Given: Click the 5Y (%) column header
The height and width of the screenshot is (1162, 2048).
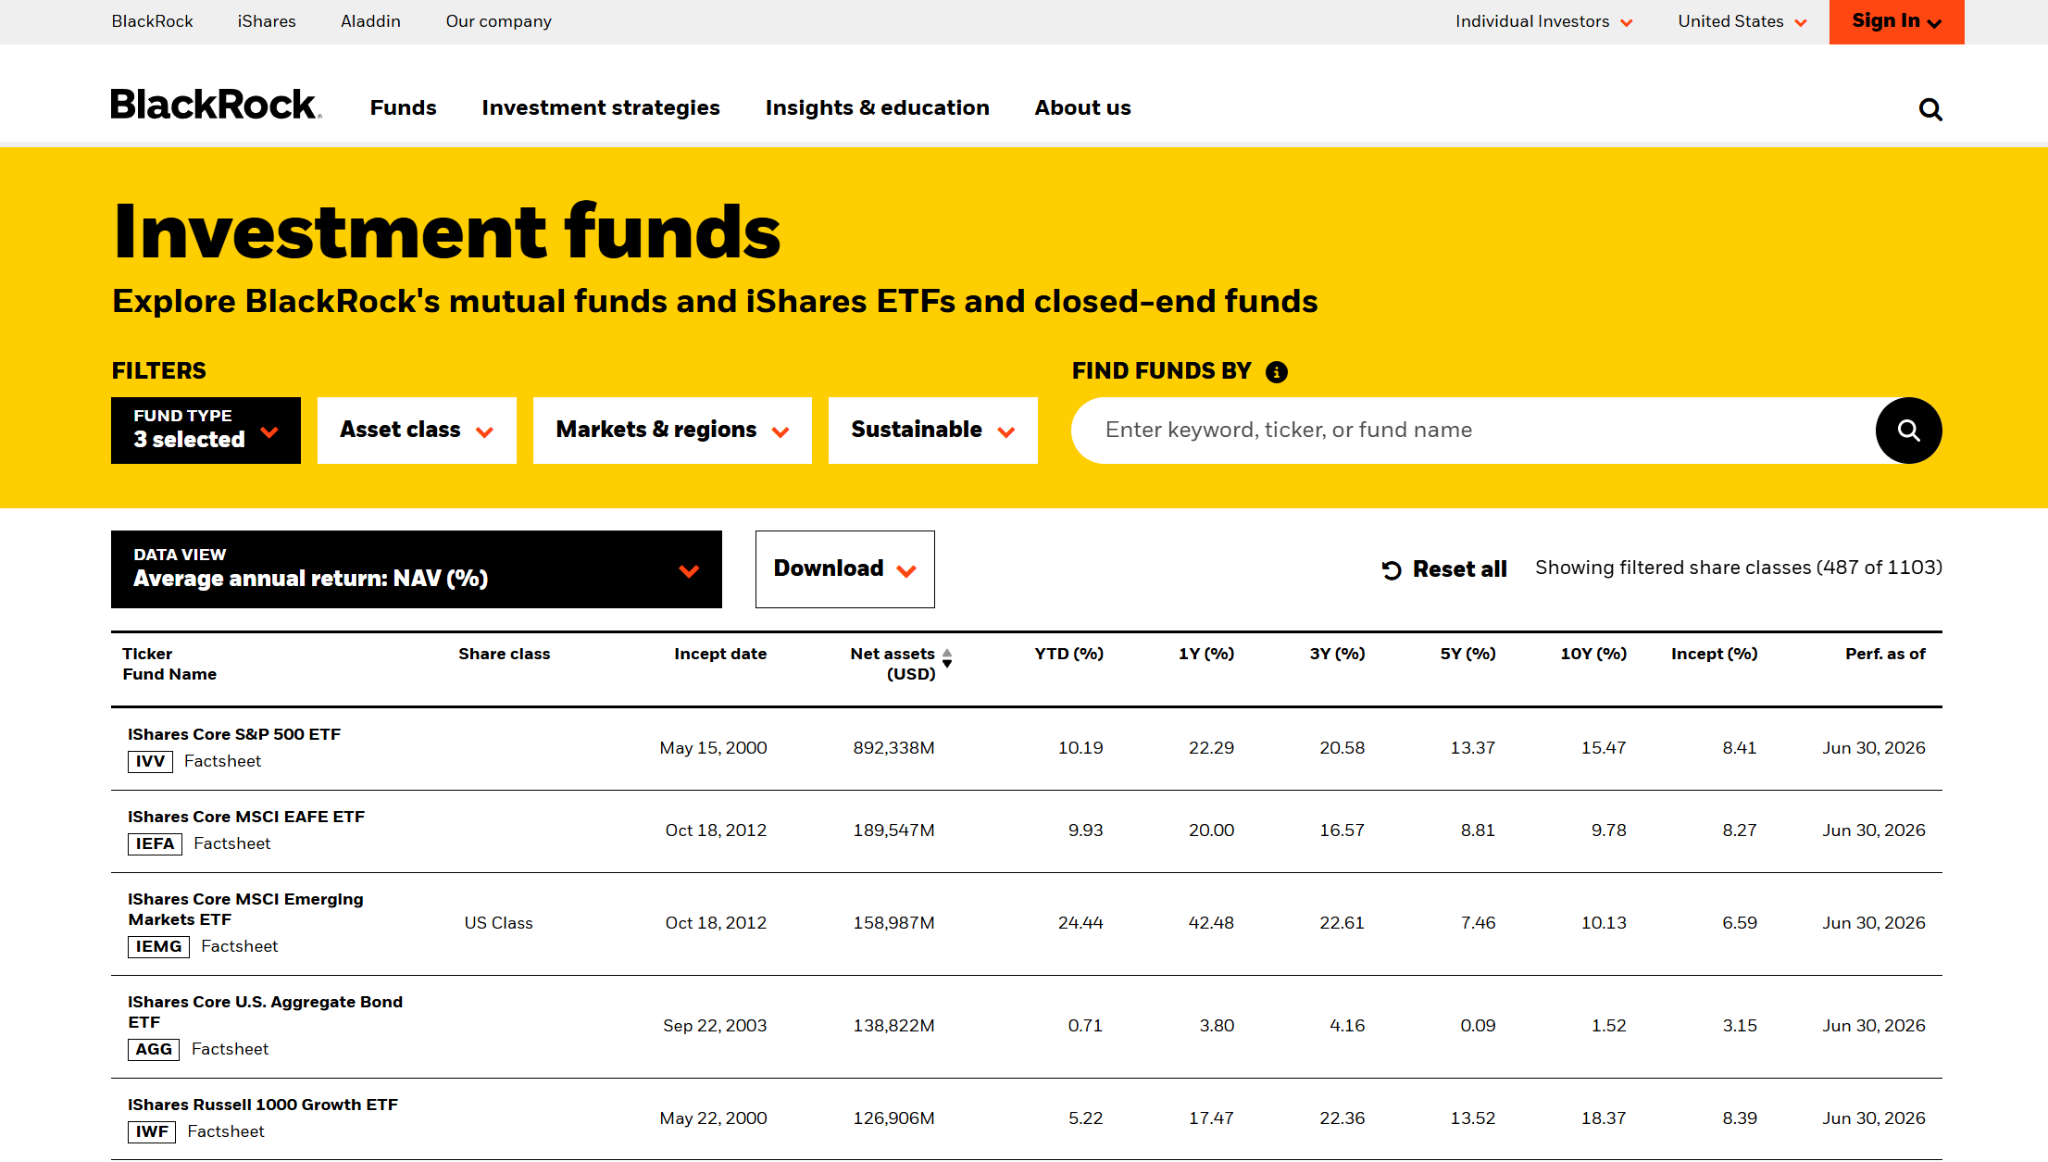Looking at the screenshot, I should [1468, 654].
